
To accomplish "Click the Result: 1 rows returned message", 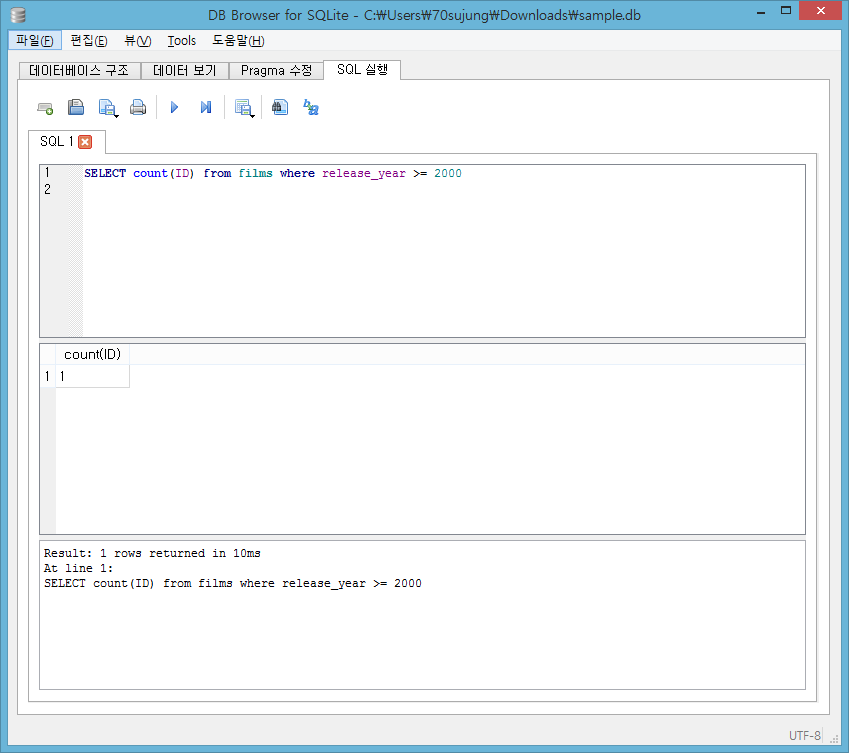I will (x=152, y=553).
